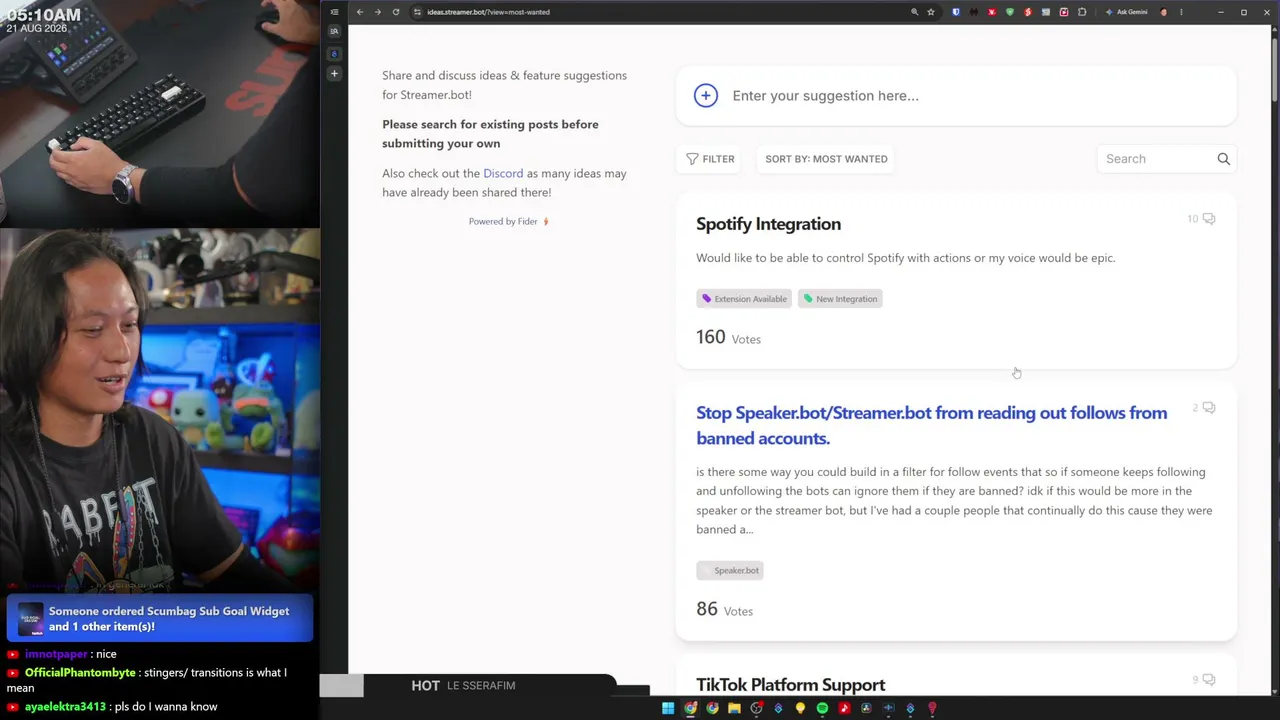
Task: Open the browser Extensions puzzle icon
Action: (1082, 12)
